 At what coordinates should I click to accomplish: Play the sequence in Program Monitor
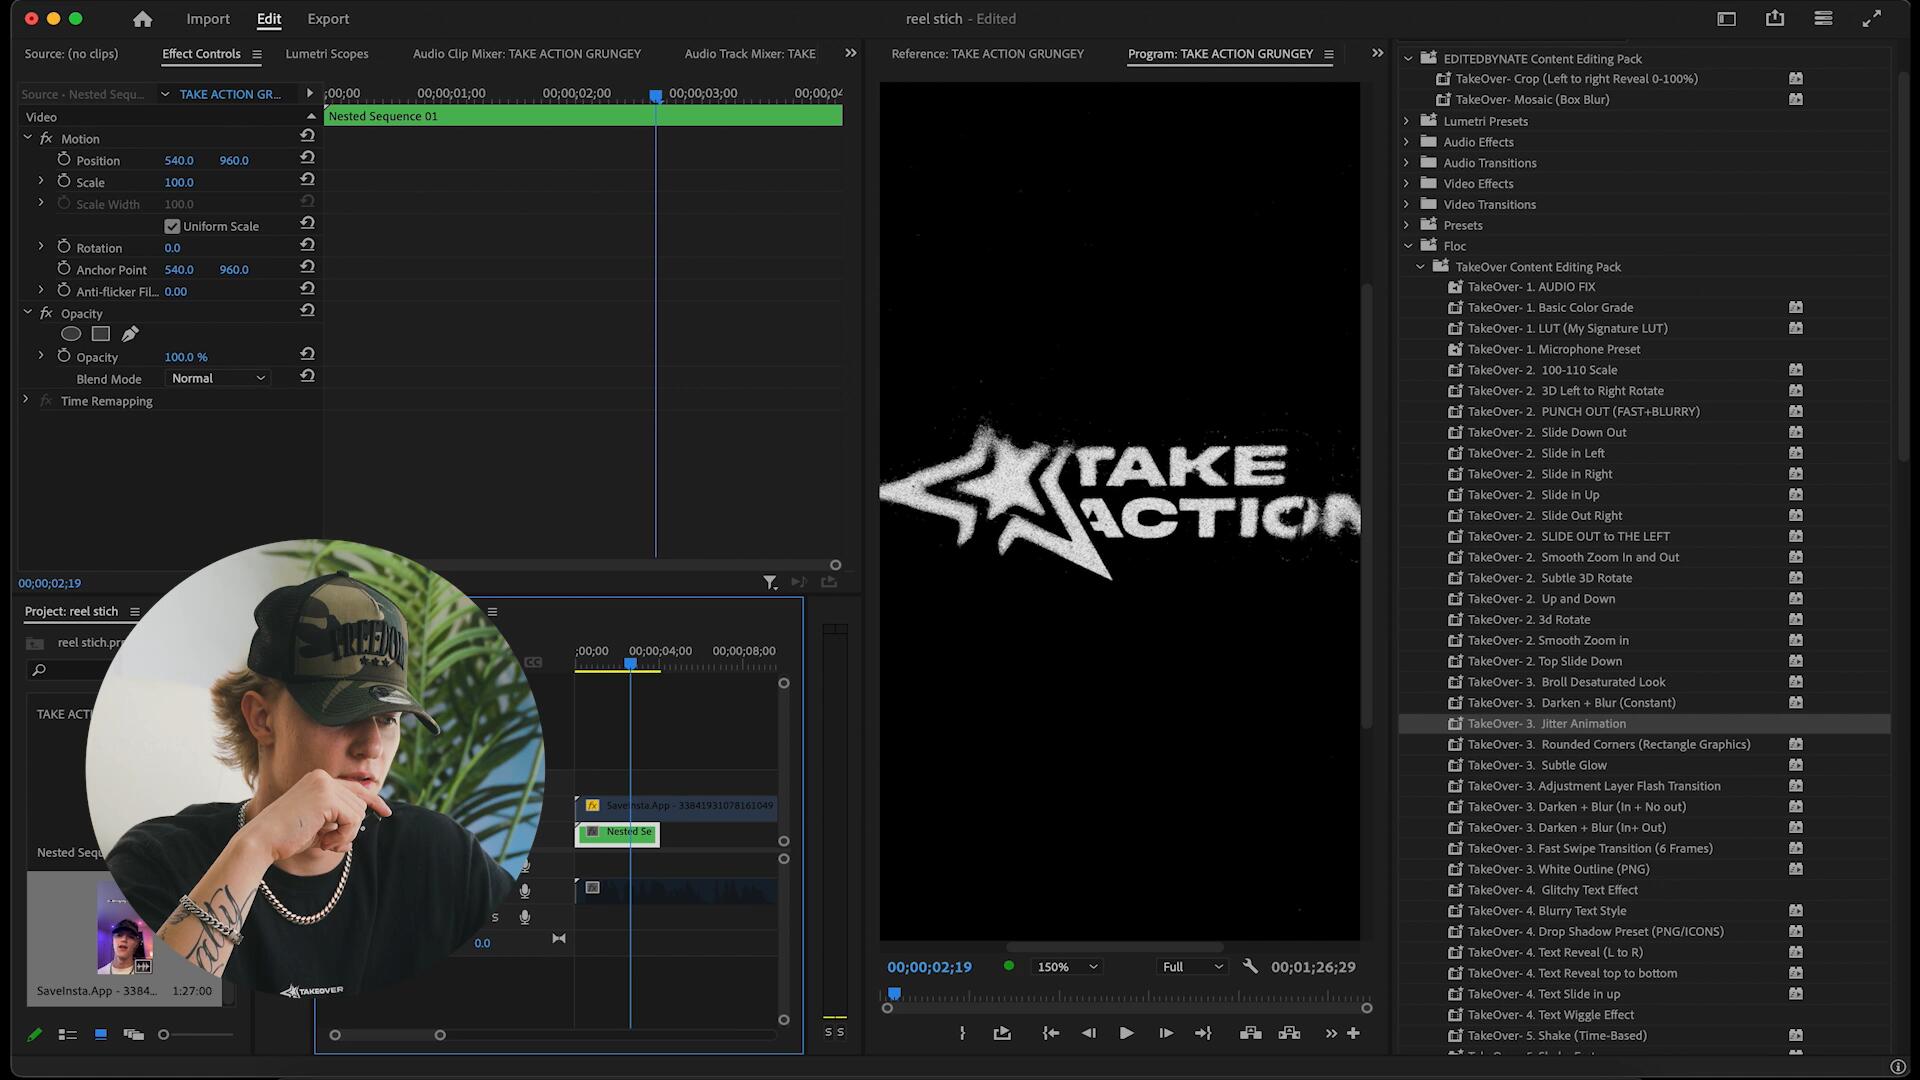pyautogui.click(x=1126, y=1033)
